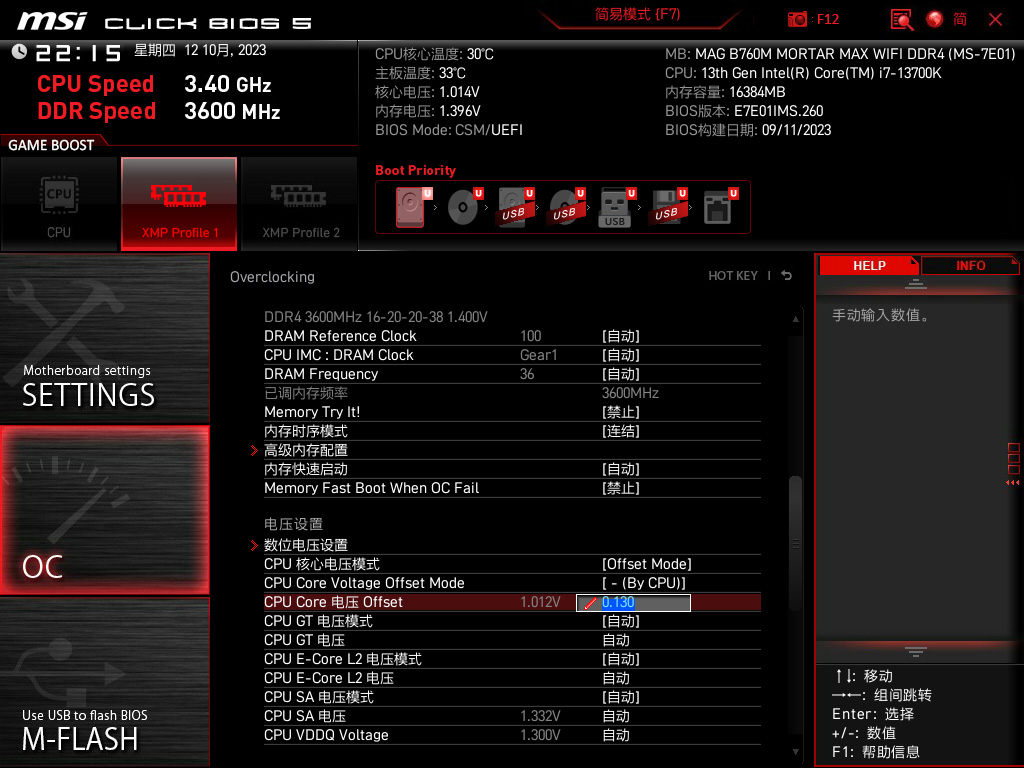1024x768 pixels.
Task: Change the CPU IMC : DRAM Clock setting
Action: [512, 355]
